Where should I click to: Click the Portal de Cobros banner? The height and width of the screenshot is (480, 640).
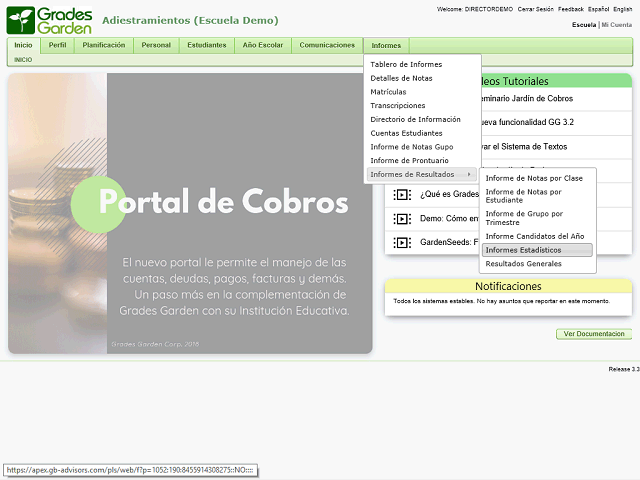pos(190,213)
